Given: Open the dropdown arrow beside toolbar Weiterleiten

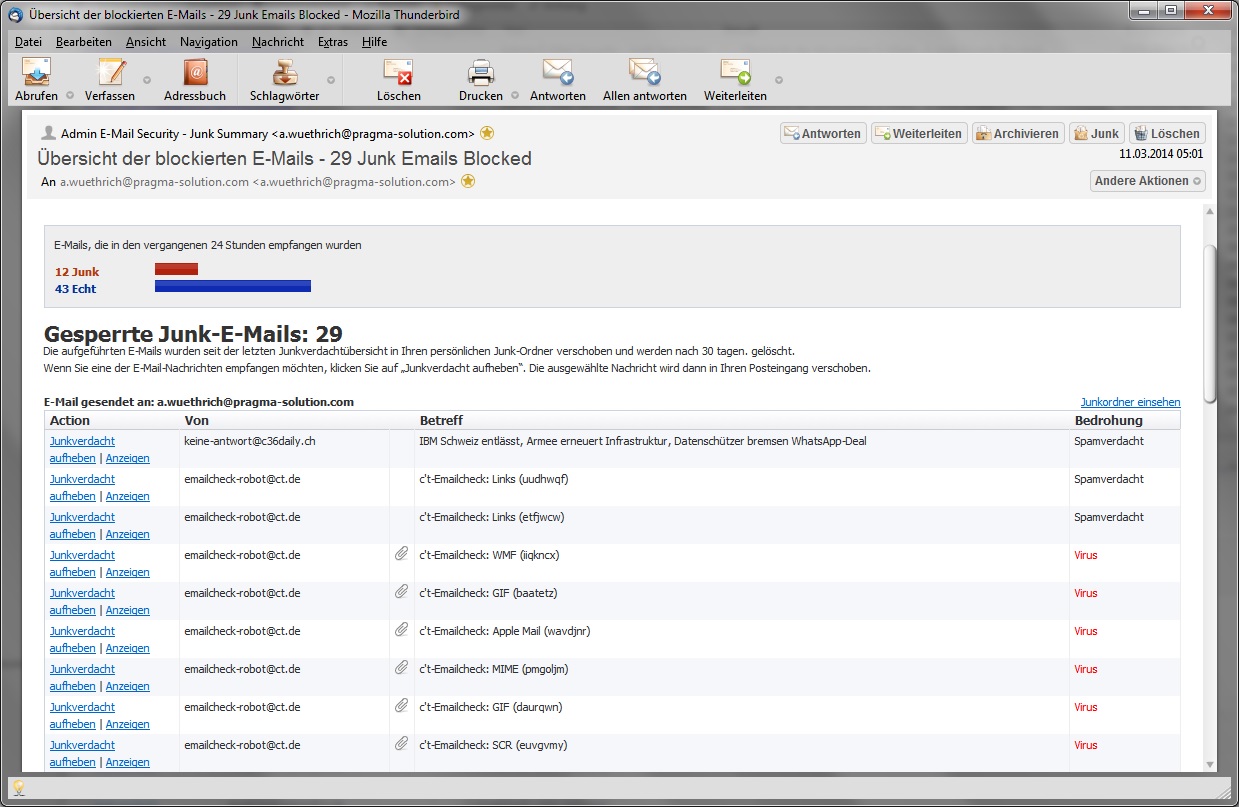Looking at the screenshot, I should pos(779,80).
